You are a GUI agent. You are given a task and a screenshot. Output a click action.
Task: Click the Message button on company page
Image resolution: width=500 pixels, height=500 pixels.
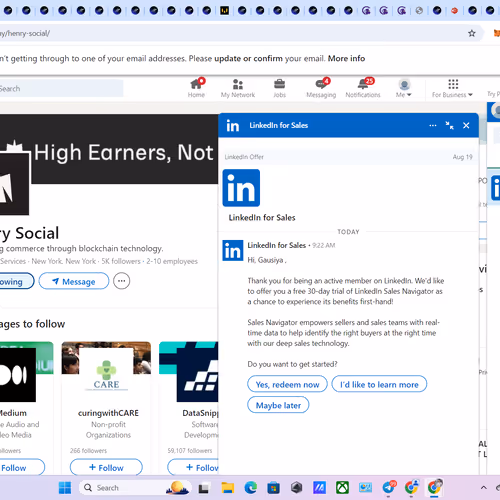[x=74, y=281]
